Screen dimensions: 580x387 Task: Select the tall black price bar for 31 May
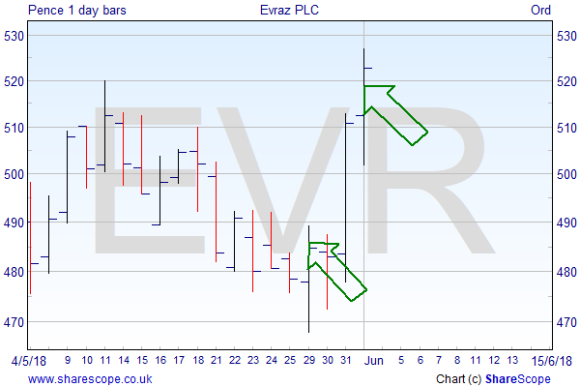click(345, 198)
